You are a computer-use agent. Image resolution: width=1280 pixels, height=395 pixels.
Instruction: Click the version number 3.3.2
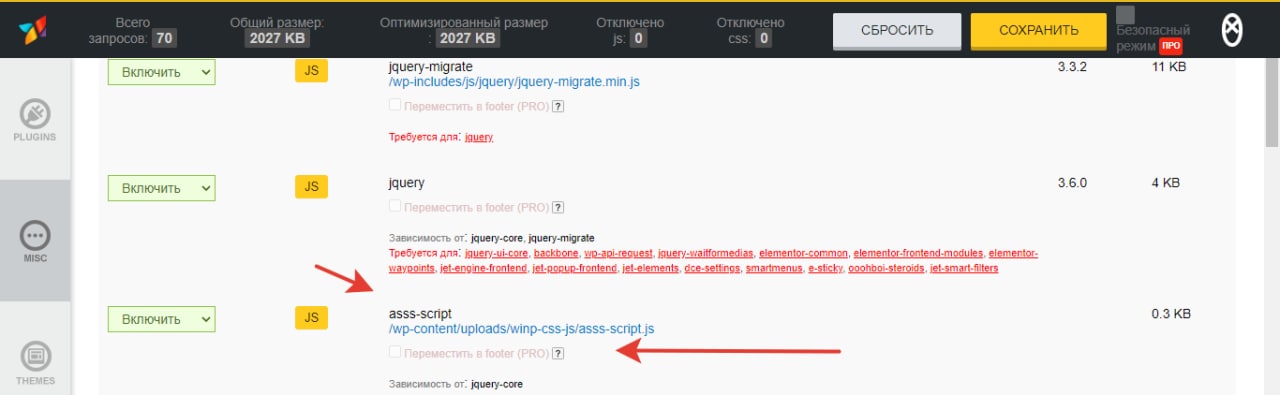click(1072, 68)
